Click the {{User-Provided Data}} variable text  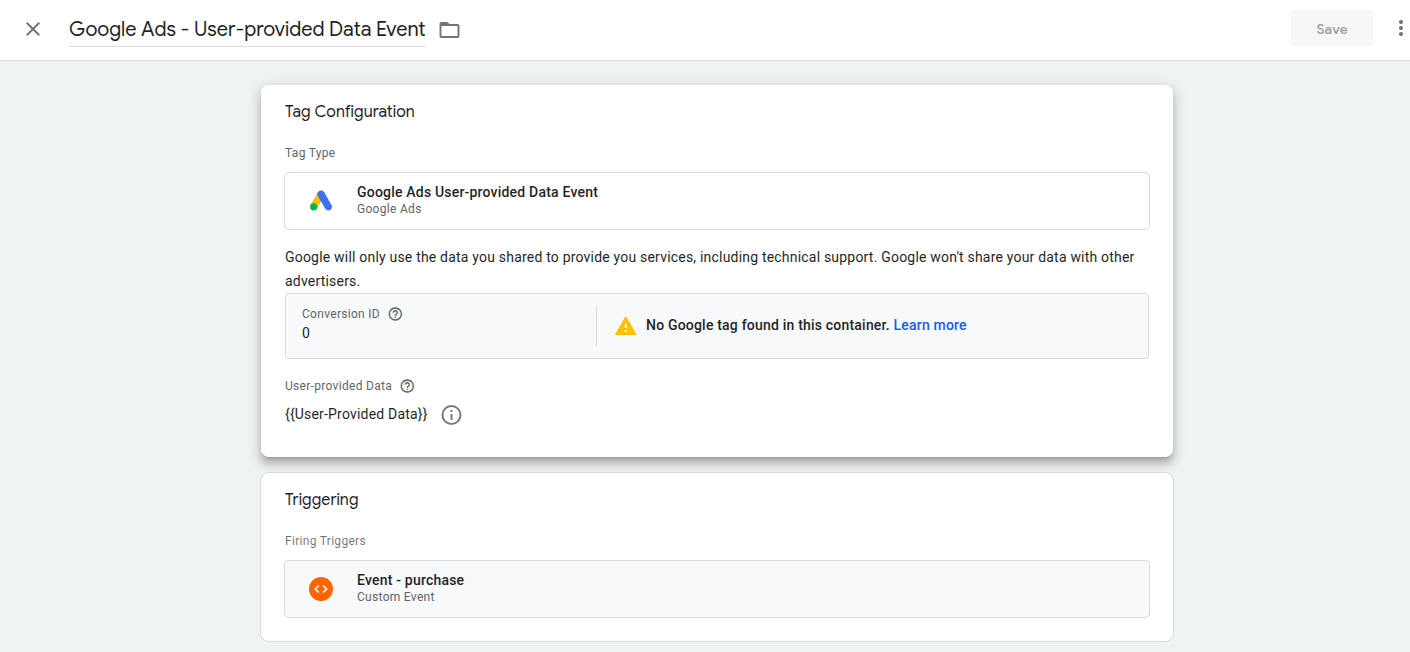(x=356, y=414)
